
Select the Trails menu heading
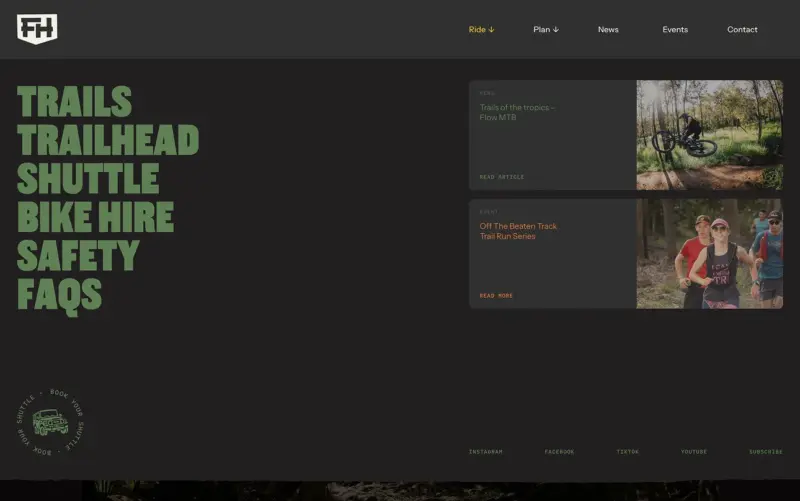click(74, 102)
